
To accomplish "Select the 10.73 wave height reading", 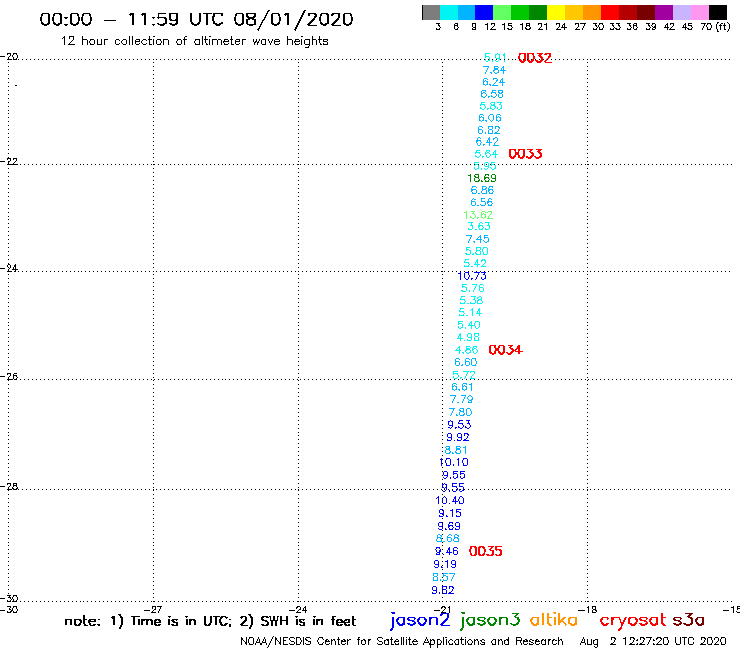I will [x=472, y=276].
